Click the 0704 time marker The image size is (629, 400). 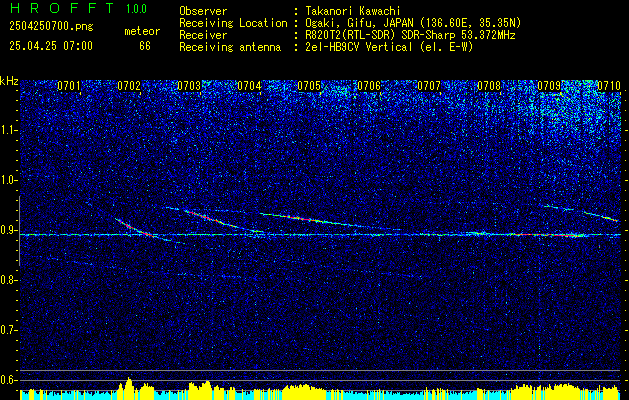coord(249,86)
